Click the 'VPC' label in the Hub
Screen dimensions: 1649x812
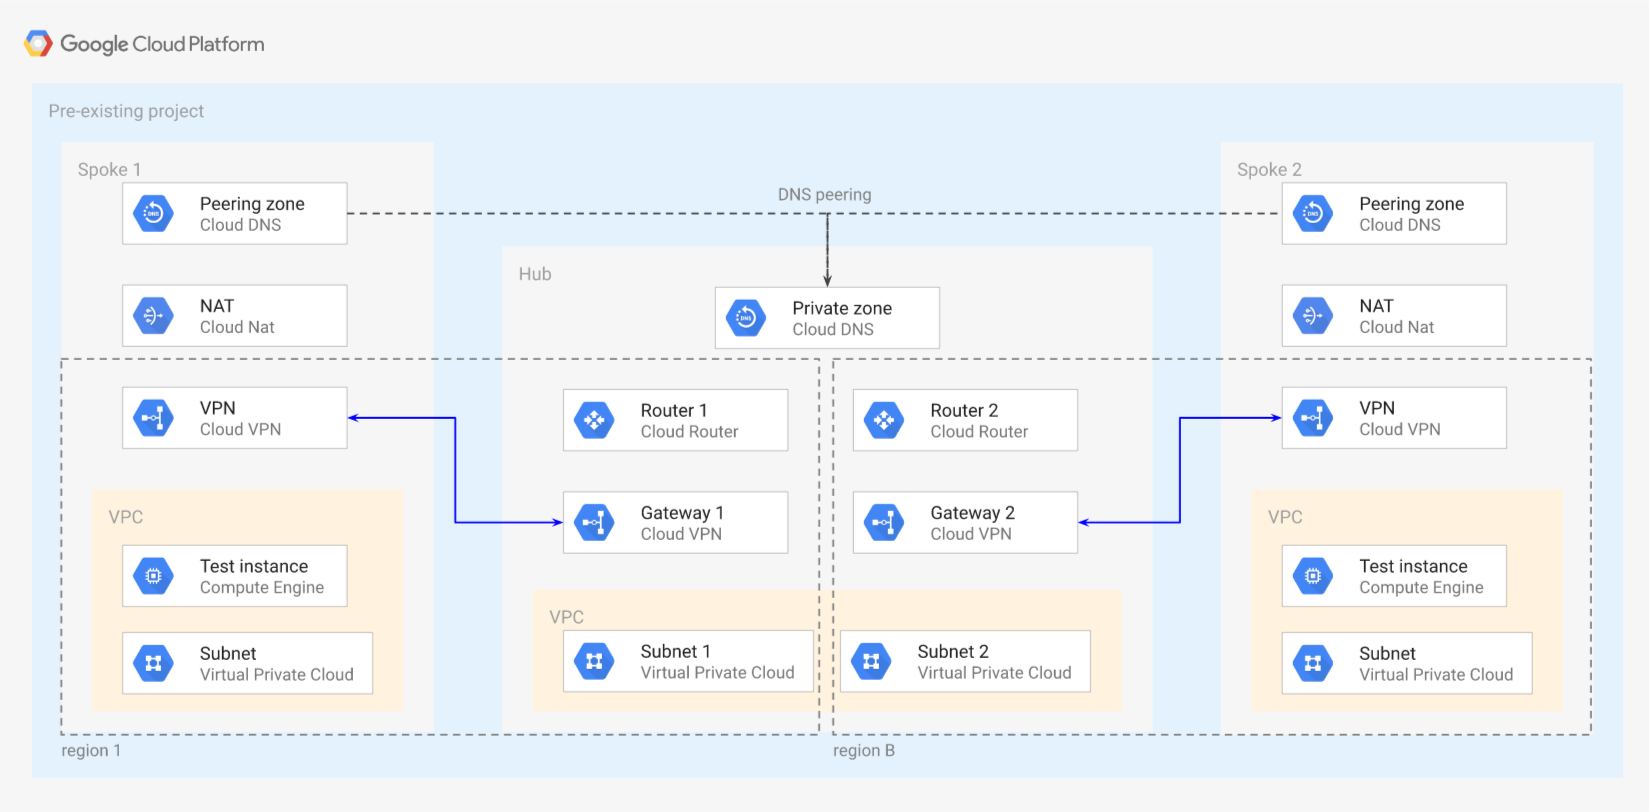(x=566, y=617)
